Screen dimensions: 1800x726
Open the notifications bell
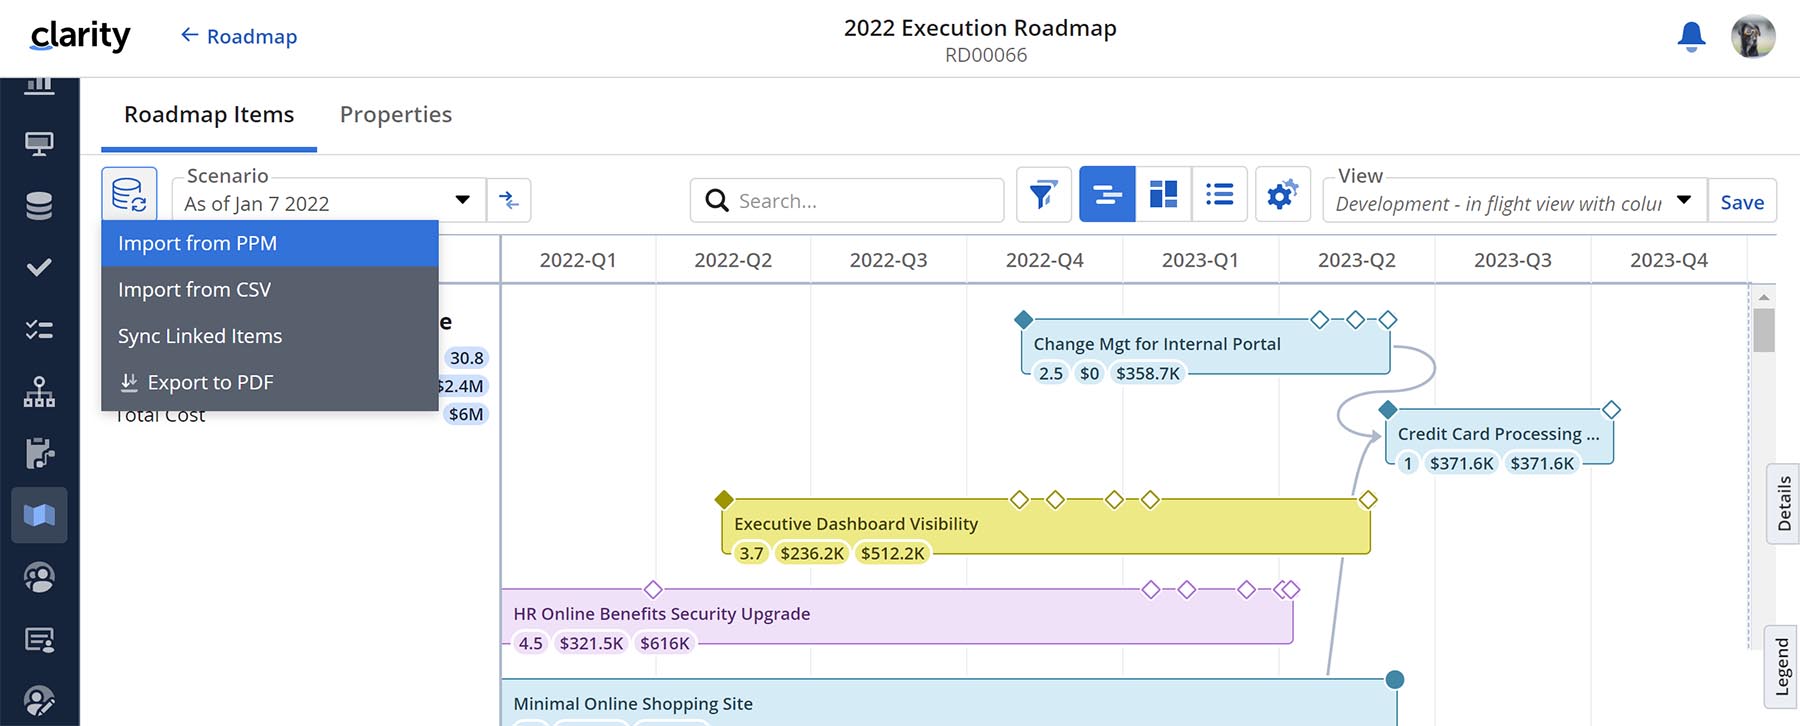(x=1691, y=37)
